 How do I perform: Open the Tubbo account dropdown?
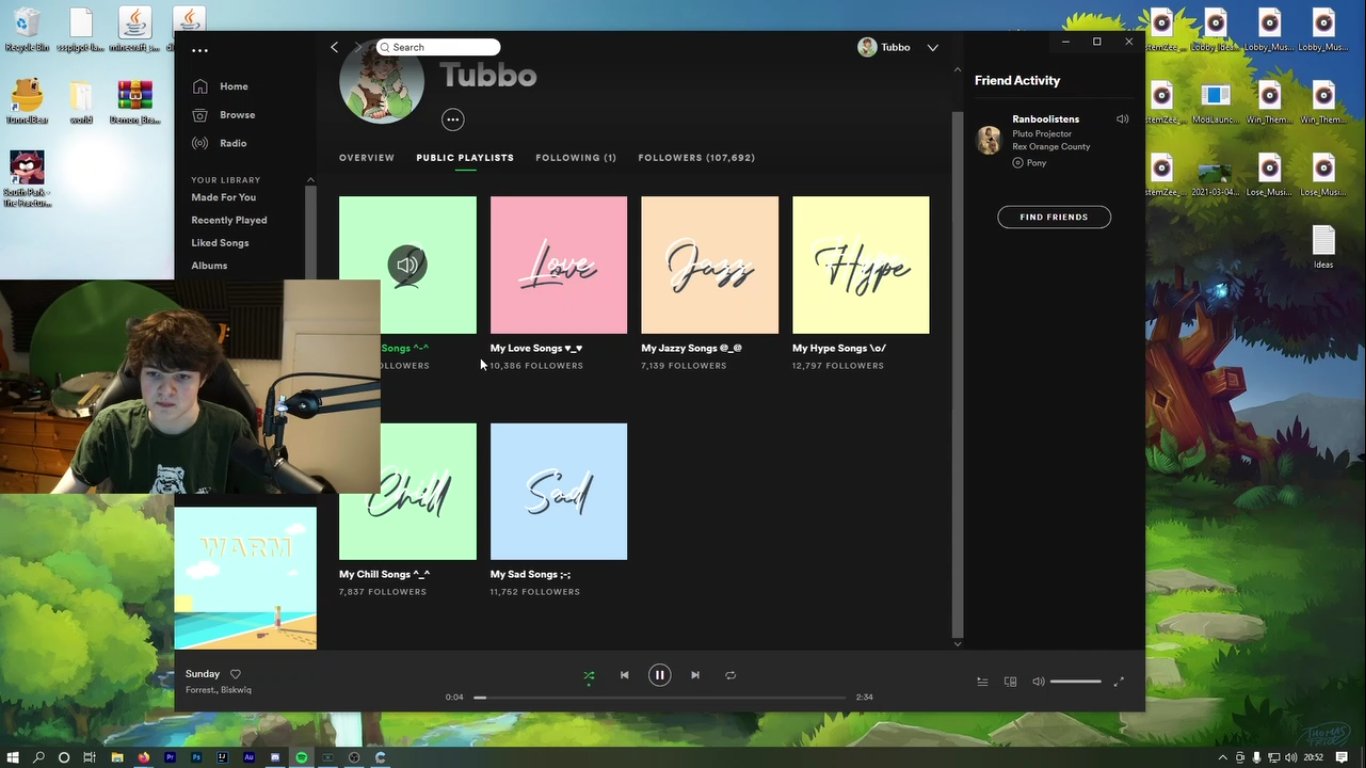tap(932, 47)
